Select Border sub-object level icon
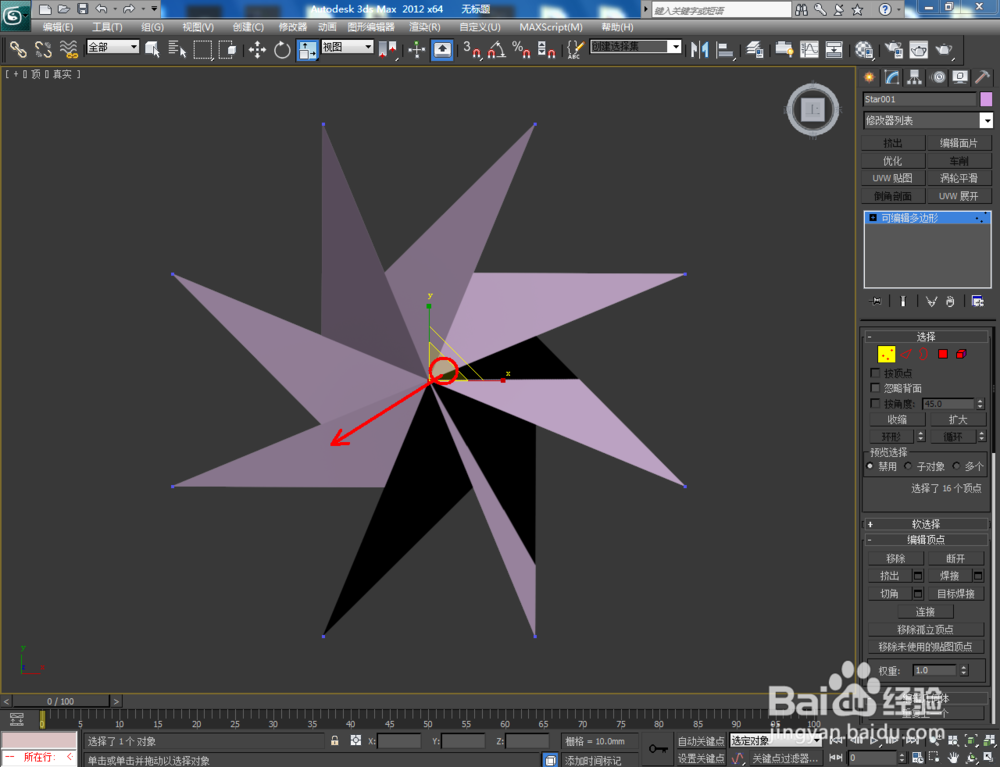 [923, 354]
